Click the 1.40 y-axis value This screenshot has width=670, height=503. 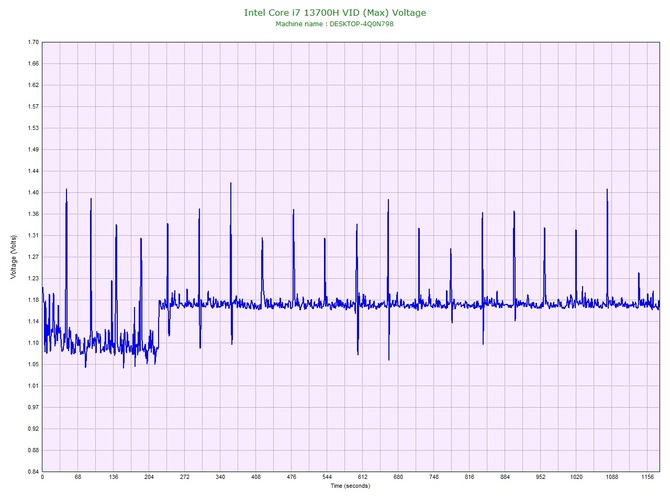(x=33, y=193)
